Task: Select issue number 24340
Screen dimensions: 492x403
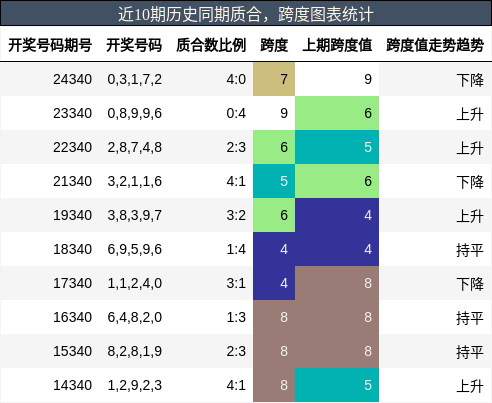Action: pyautogui.click(x=73, y=79)
